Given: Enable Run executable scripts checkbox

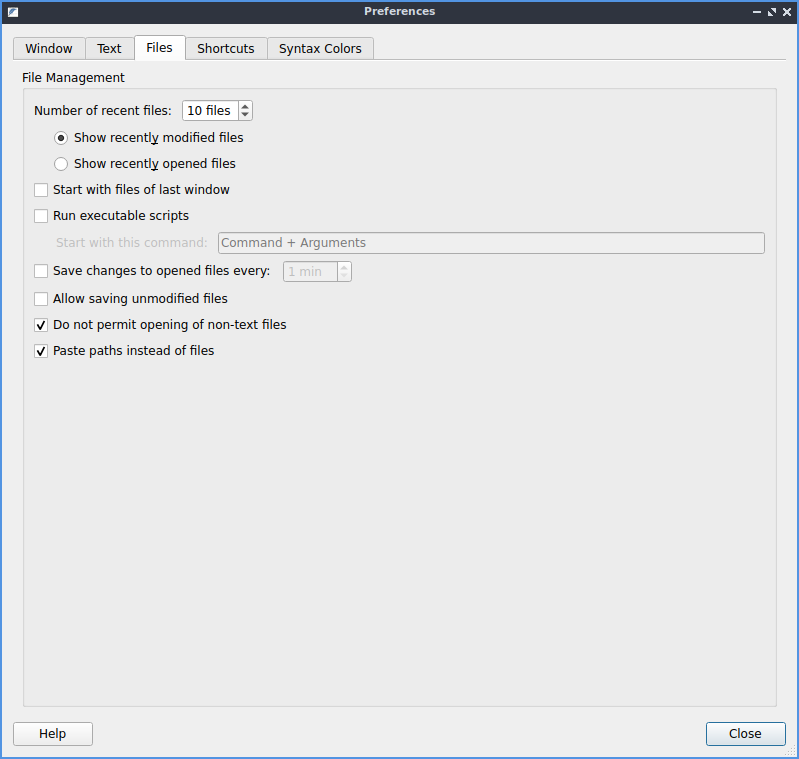Looking at the screenshot, I should click(41, 216).
